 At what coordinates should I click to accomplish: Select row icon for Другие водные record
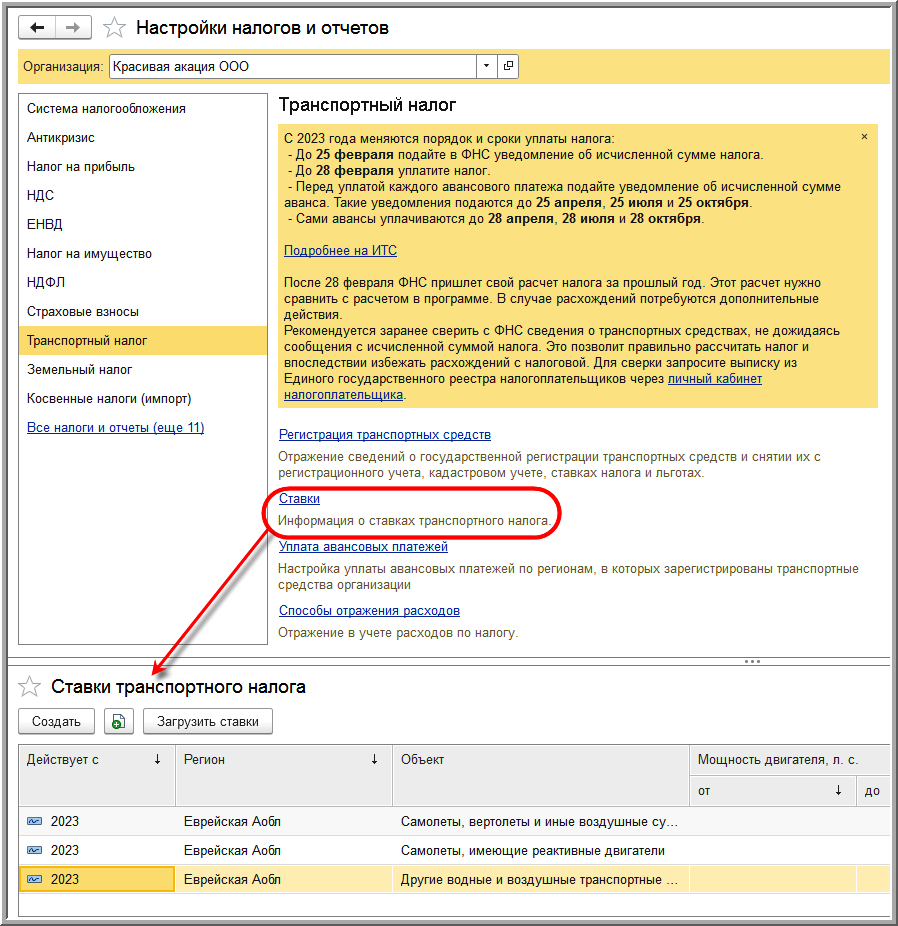point(35,879)
